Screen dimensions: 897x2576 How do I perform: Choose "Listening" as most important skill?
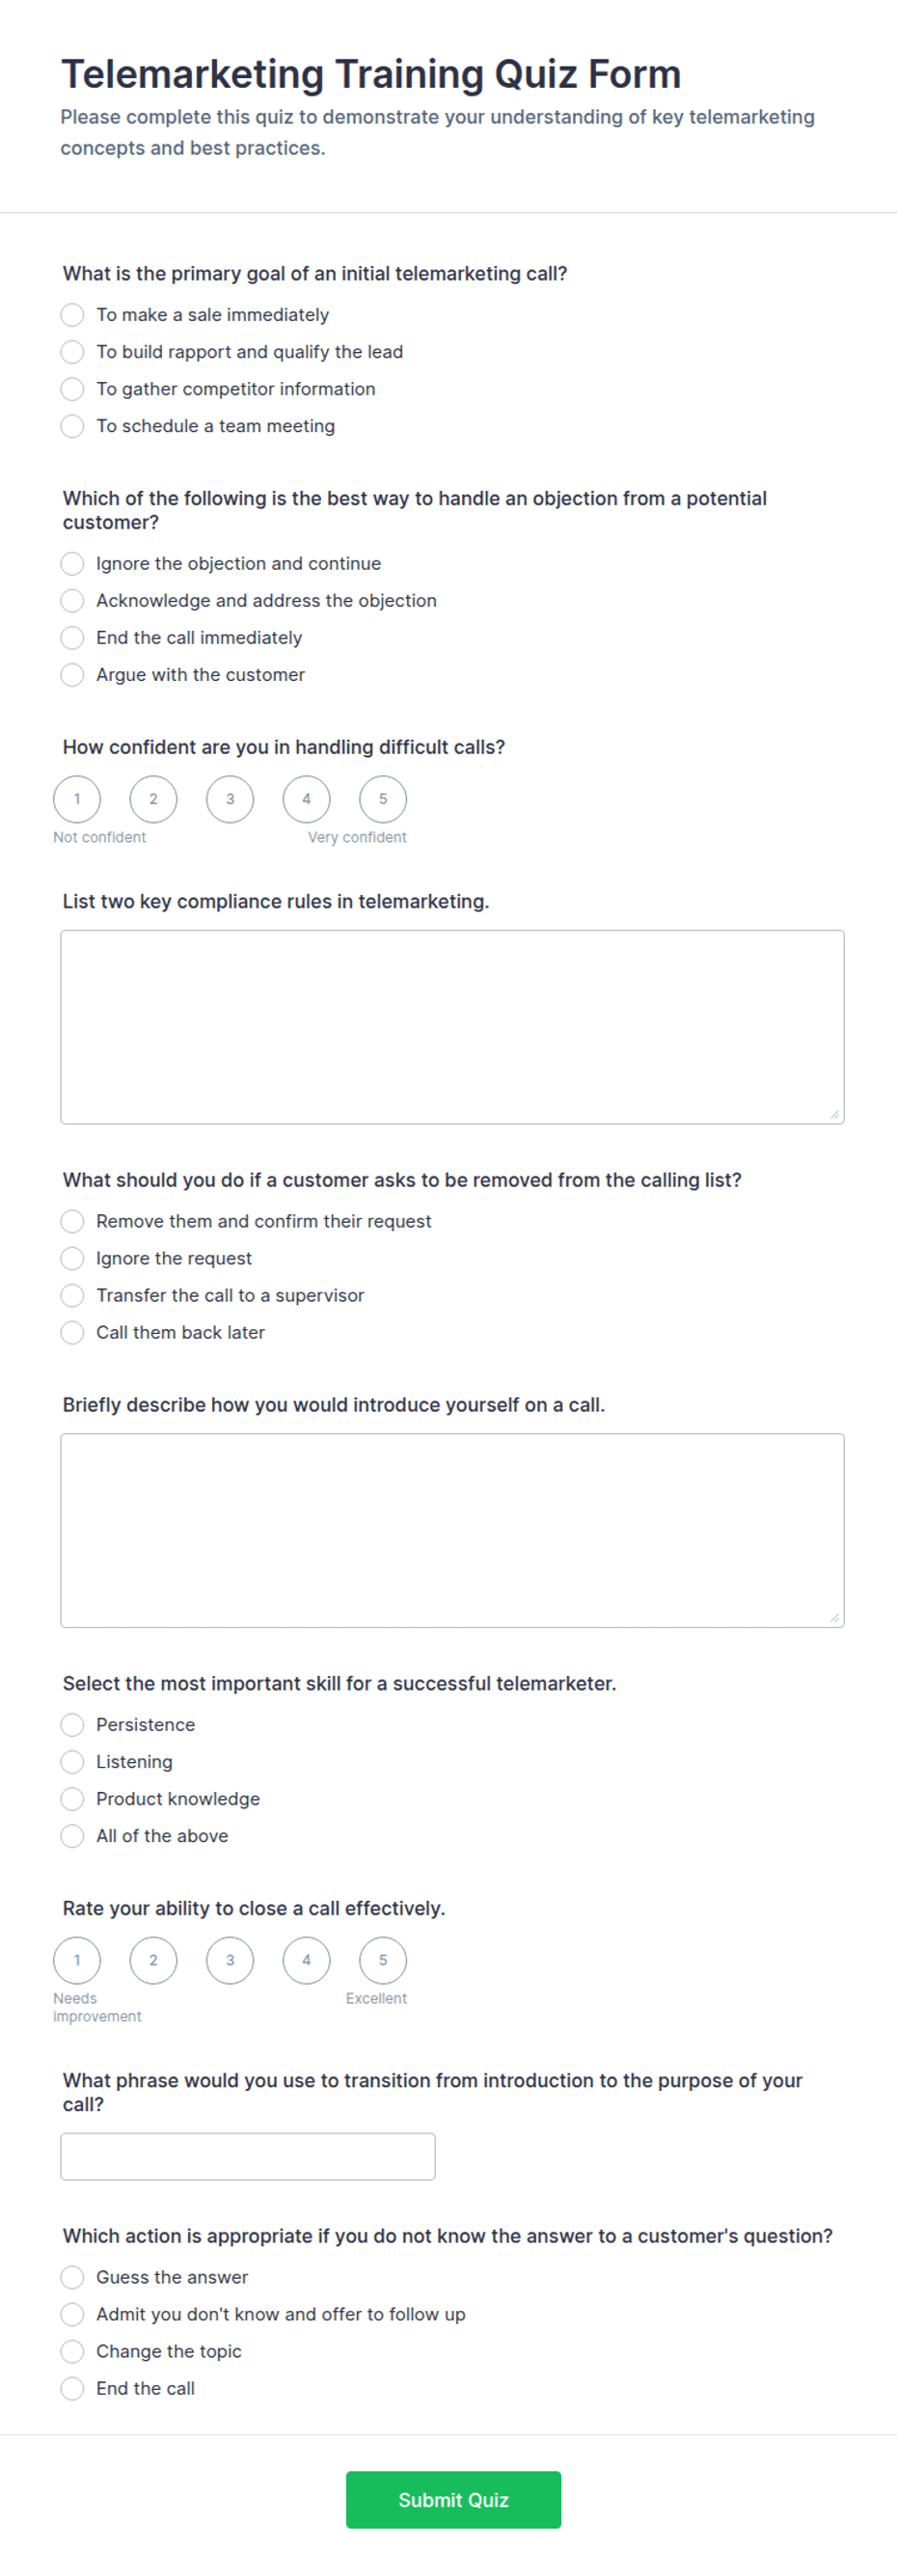(72, 1762)
